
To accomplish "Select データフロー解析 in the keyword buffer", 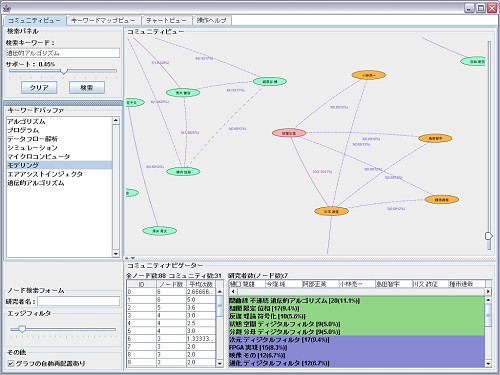I will point(59,139).
